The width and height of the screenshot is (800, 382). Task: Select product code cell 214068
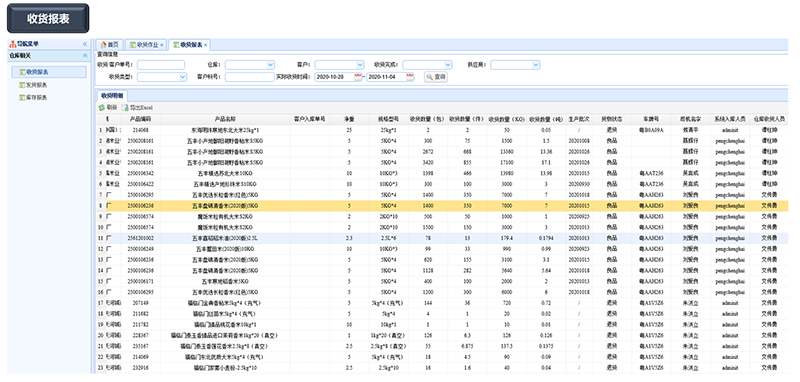(140, 130)
